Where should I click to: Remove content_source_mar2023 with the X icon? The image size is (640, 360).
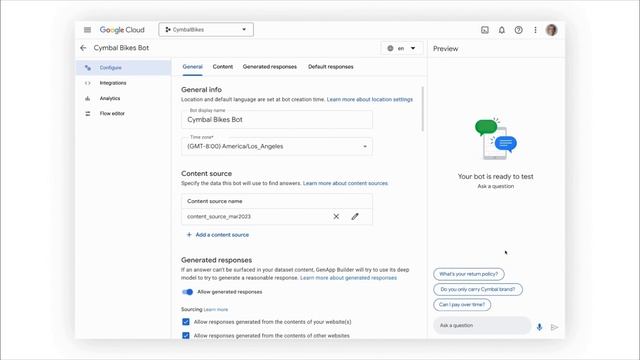click(336, 216)
